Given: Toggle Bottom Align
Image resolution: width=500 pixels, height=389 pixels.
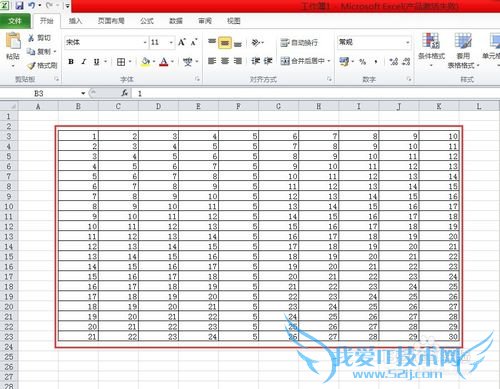Looking at the screenshot, I should (x=238, y=43).
